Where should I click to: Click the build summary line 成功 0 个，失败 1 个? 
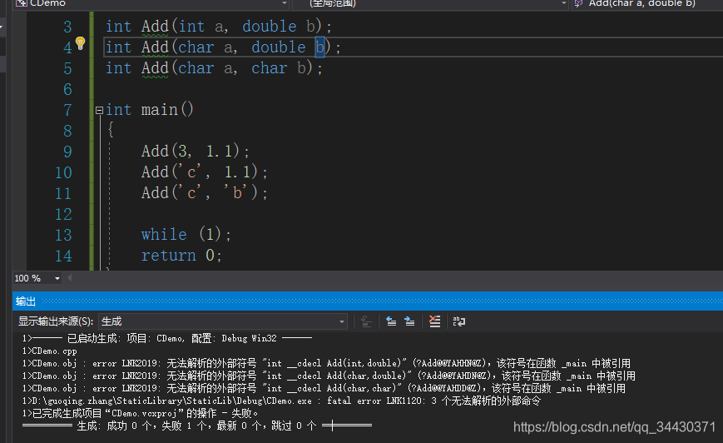tap(197, 426)
